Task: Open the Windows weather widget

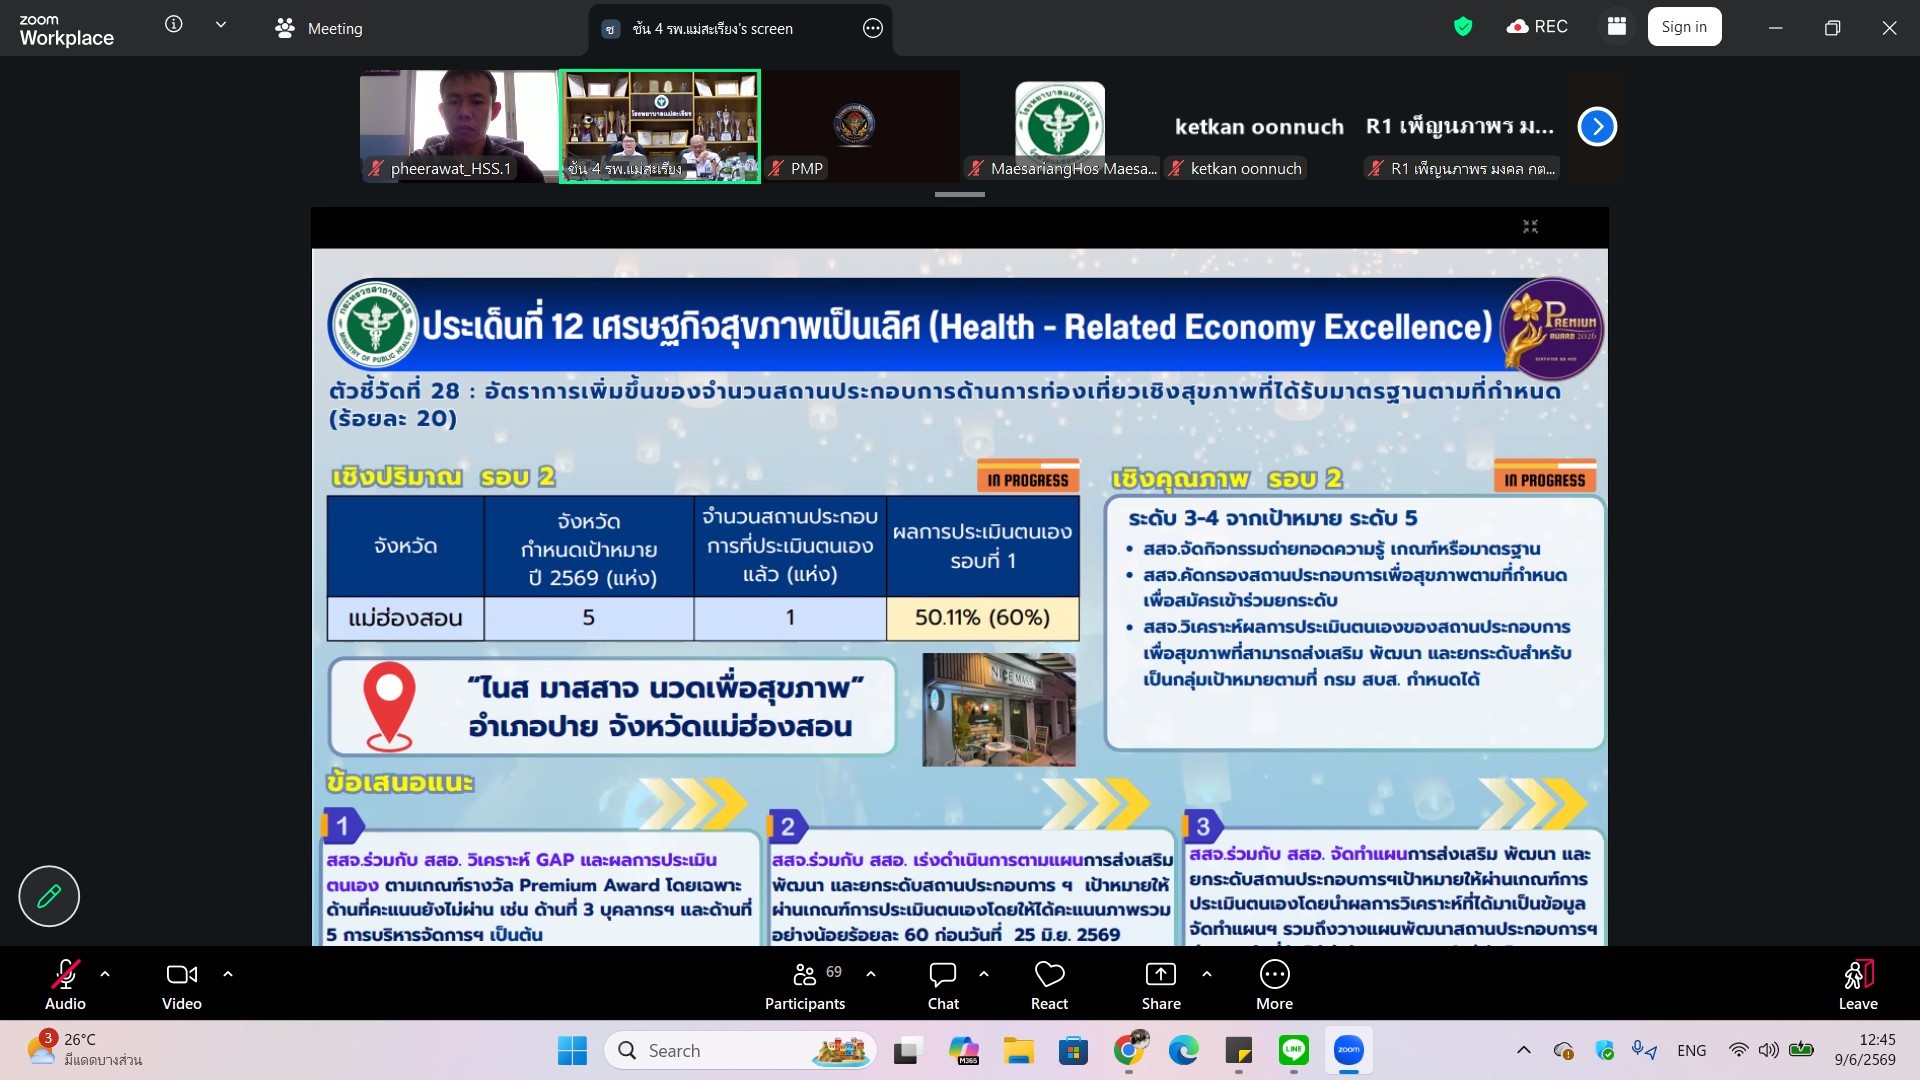Action: coord(85,1050)
